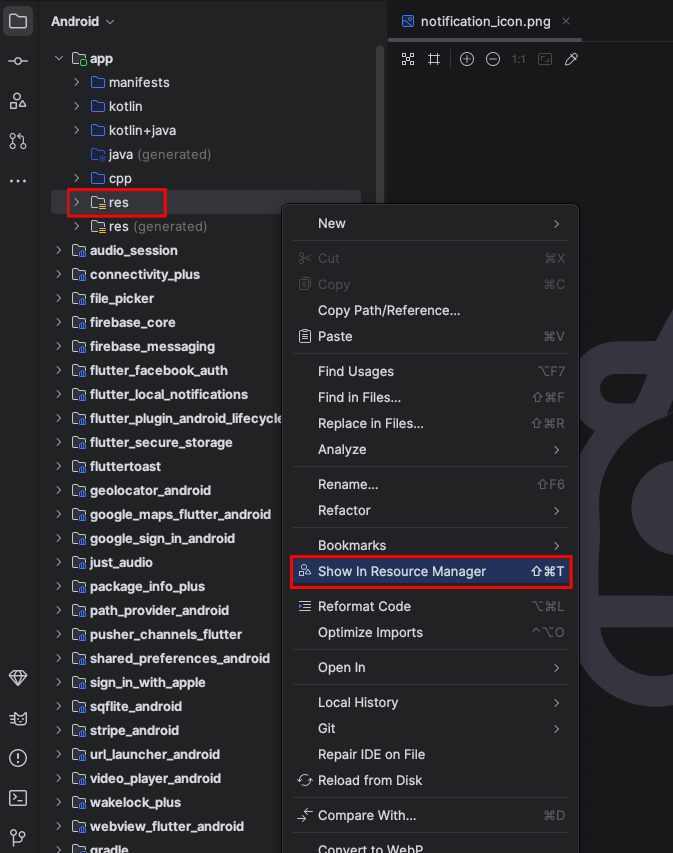Open the Refactor submenu
Viewport: 673px width, 853px height.
[x=430, y=510]
